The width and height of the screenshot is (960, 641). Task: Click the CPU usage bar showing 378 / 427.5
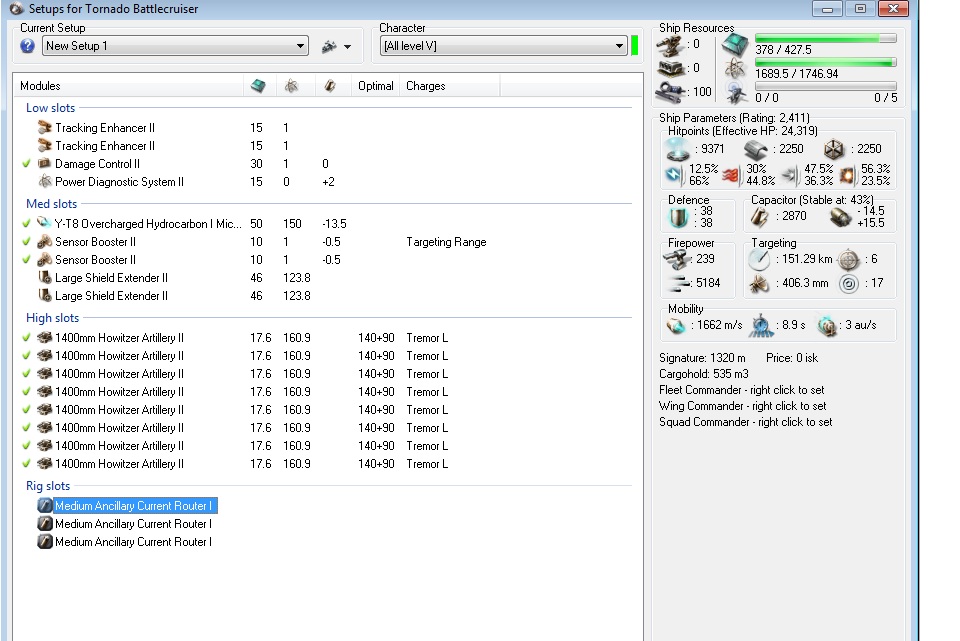tap(825, 38)
